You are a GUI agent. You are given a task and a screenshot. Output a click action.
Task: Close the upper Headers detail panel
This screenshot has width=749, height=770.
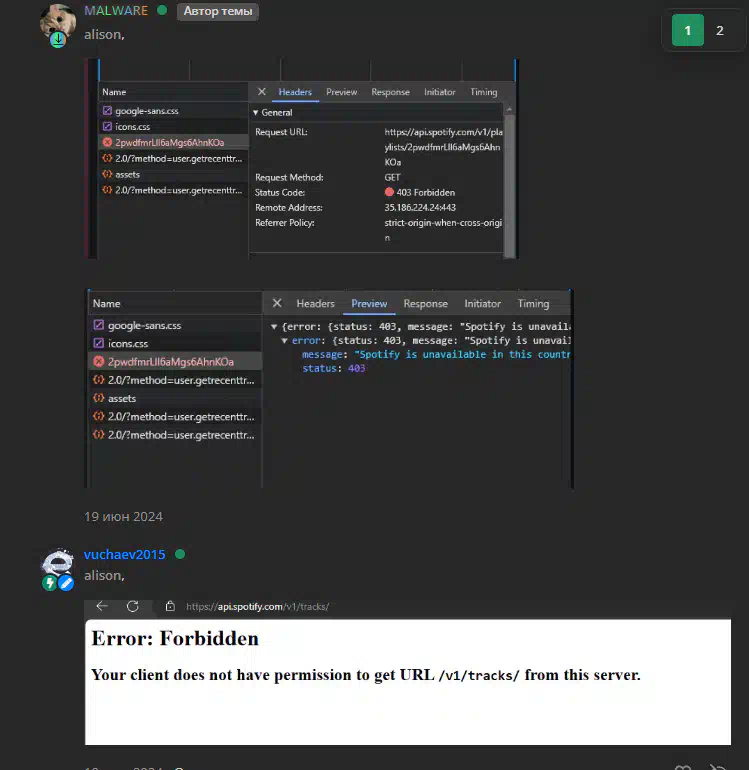[262, 92]
